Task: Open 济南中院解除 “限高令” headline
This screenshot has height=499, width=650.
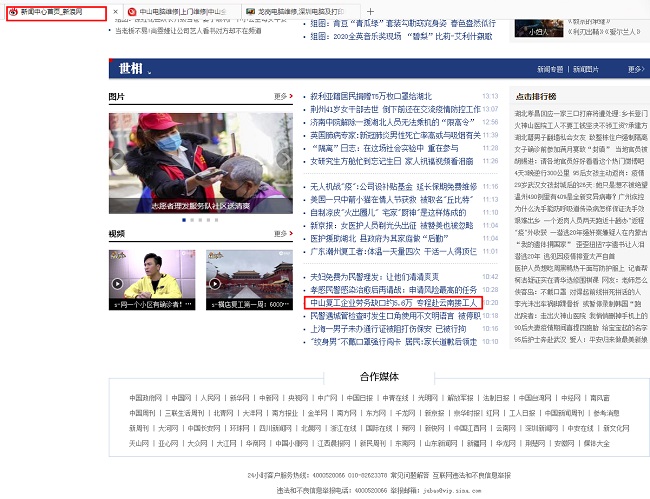Action: pos(392,122)
